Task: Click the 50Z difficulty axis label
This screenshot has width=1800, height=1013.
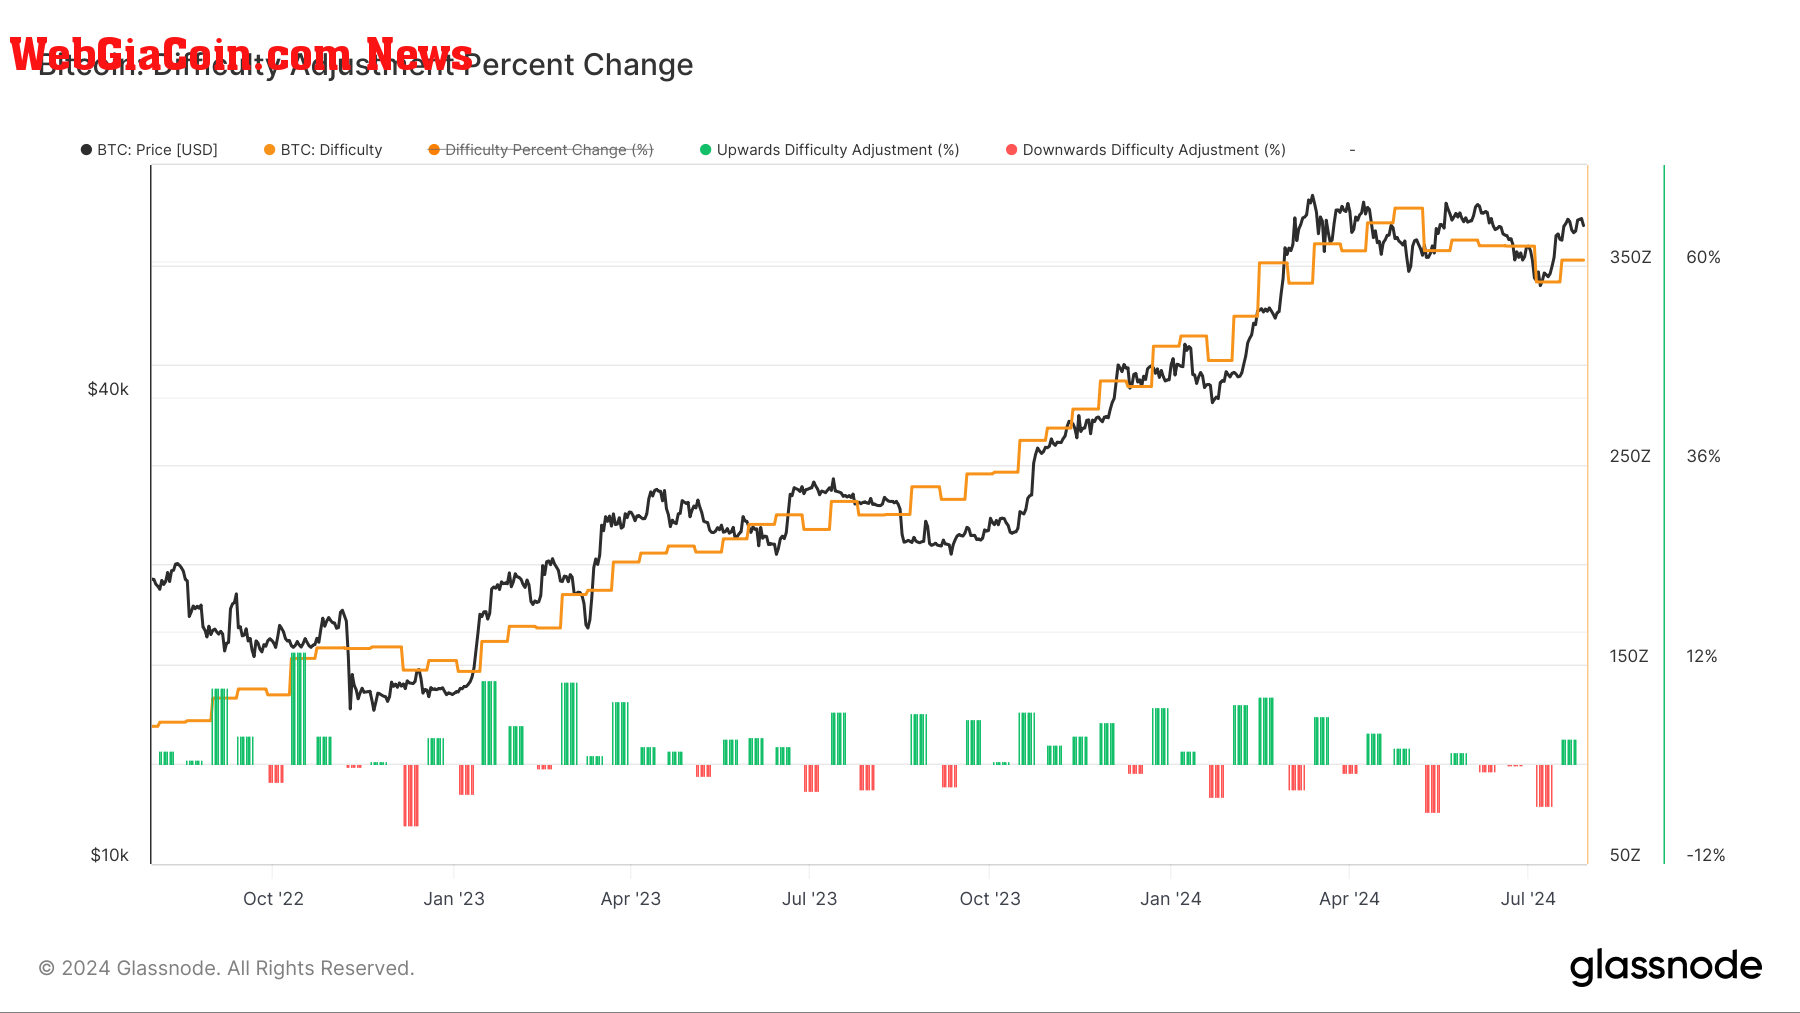Action: (x=1625, y=855)
